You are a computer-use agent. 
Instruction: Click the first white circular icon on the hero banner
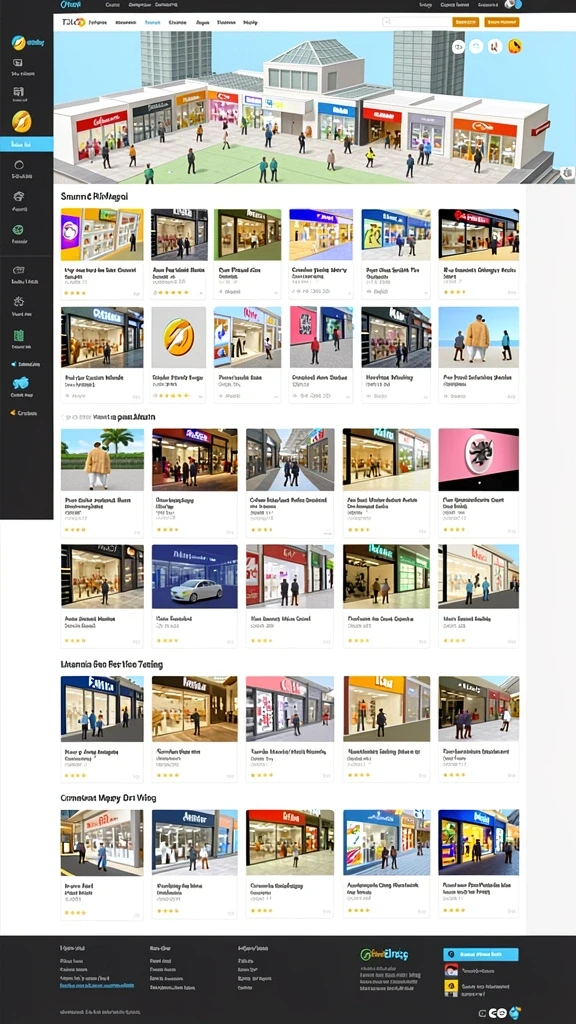click(x=458, y=46)
